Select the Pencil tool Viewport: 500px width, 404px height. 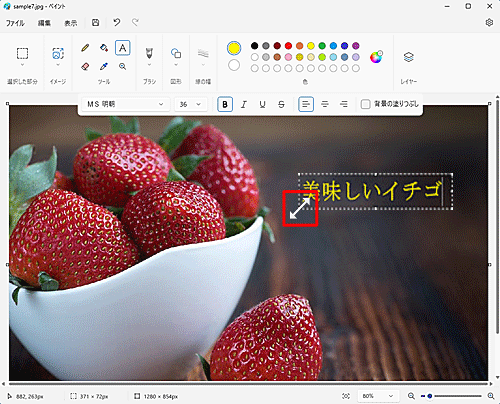pos(85,48)
